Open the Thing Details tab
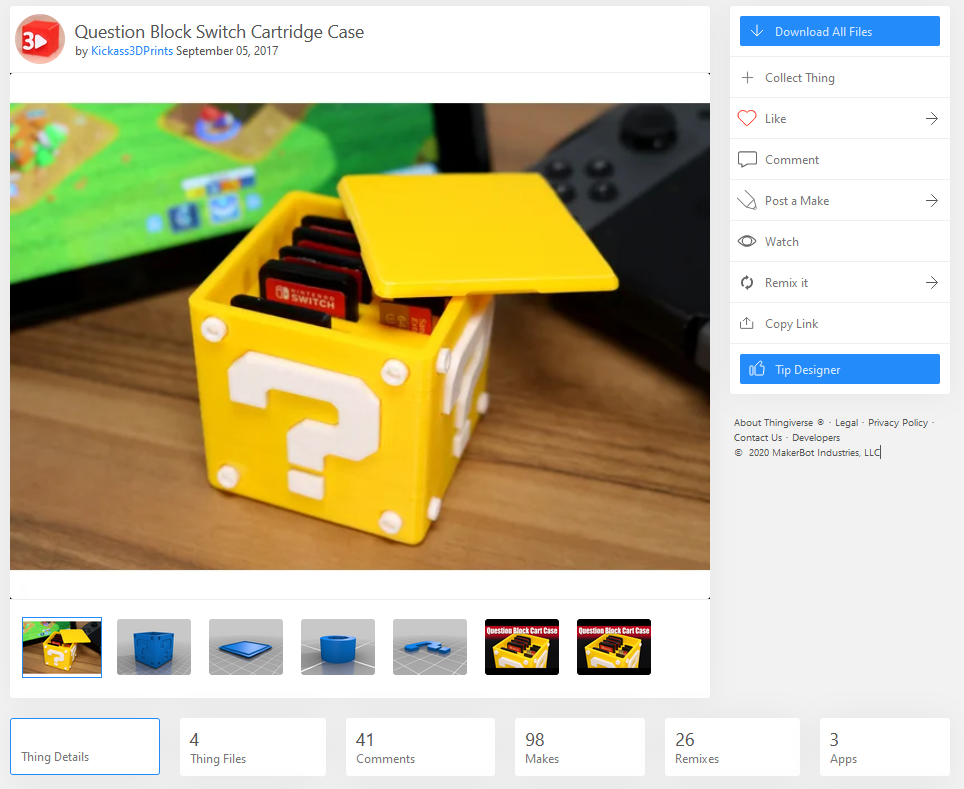 tap(85, 747)
